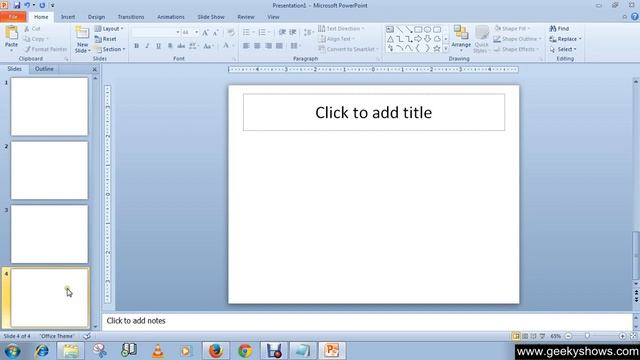Viewport: 640px width, 360px height.
Task: Select the Oval shape in gallery
Action: [x=427, y=29]
